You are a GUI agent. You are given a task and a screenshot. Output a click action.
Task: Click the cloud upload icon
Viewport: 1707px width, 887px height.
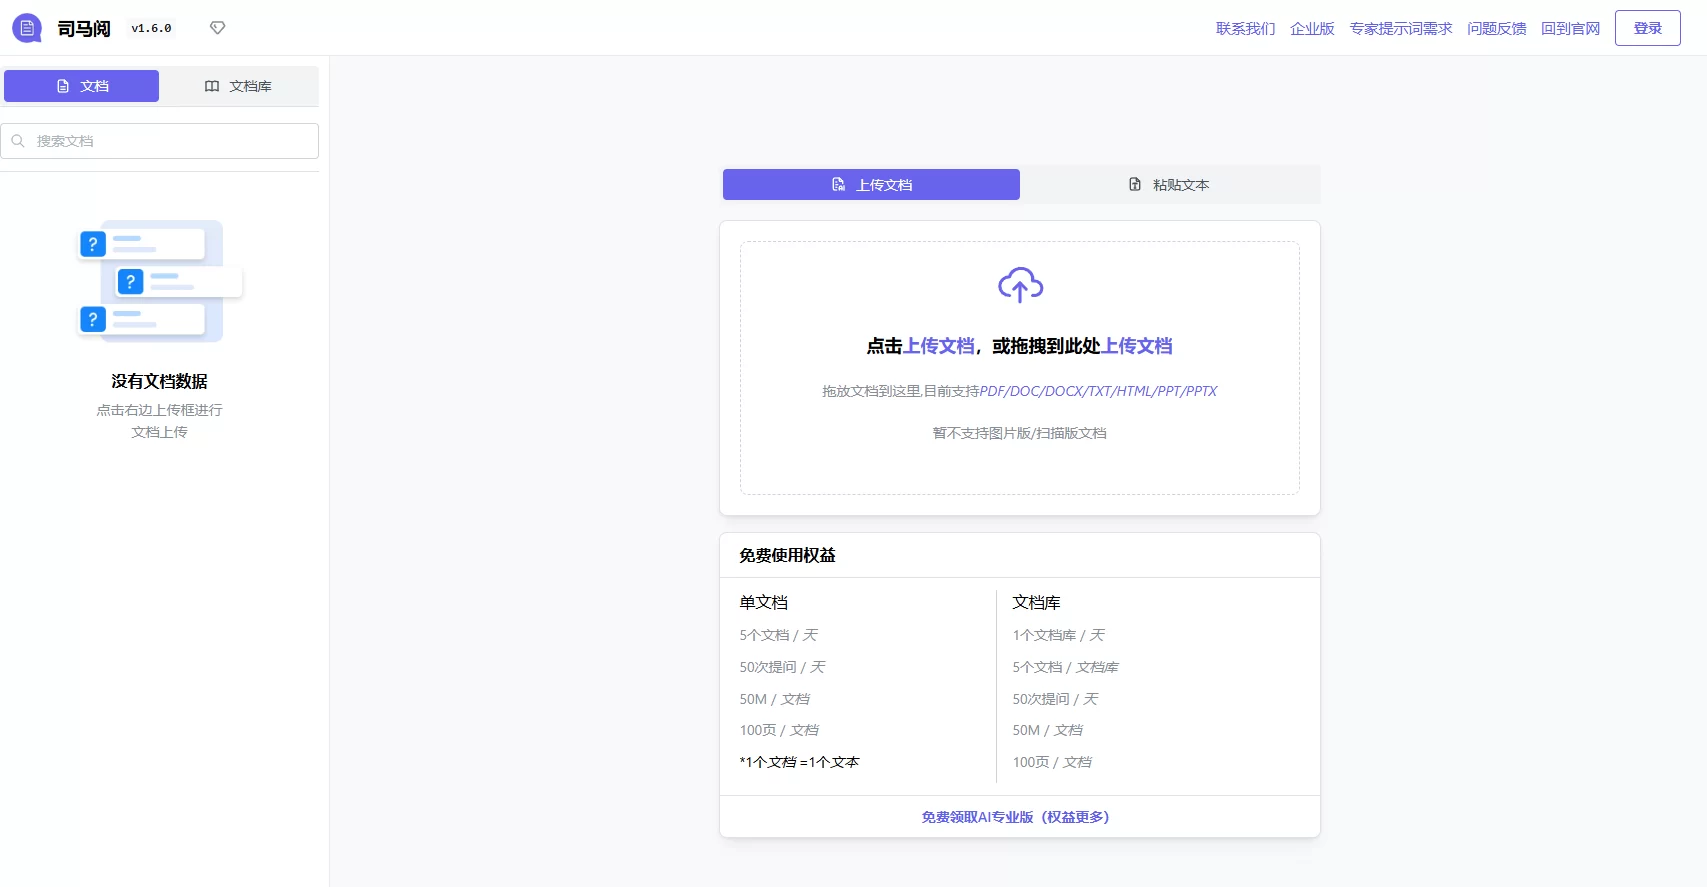coord(1020,285)
